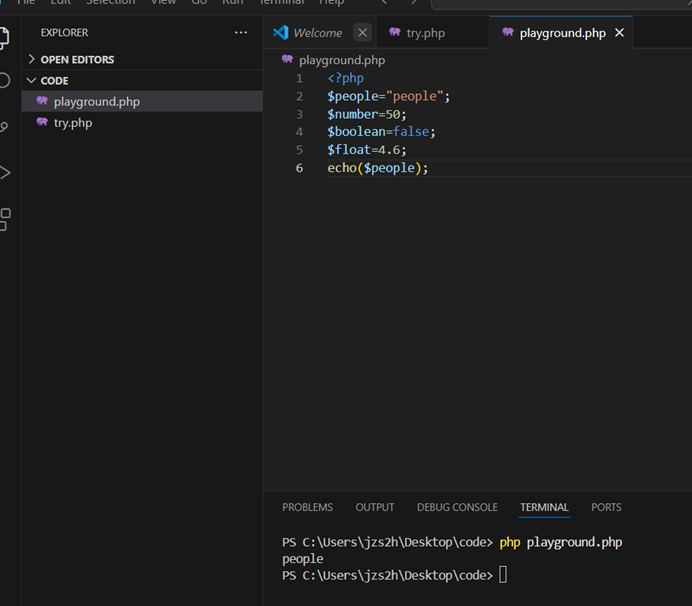The height and width of the screenshot is (606, 692).
Task: Select the playground.php editor tab
Action: 561,33
